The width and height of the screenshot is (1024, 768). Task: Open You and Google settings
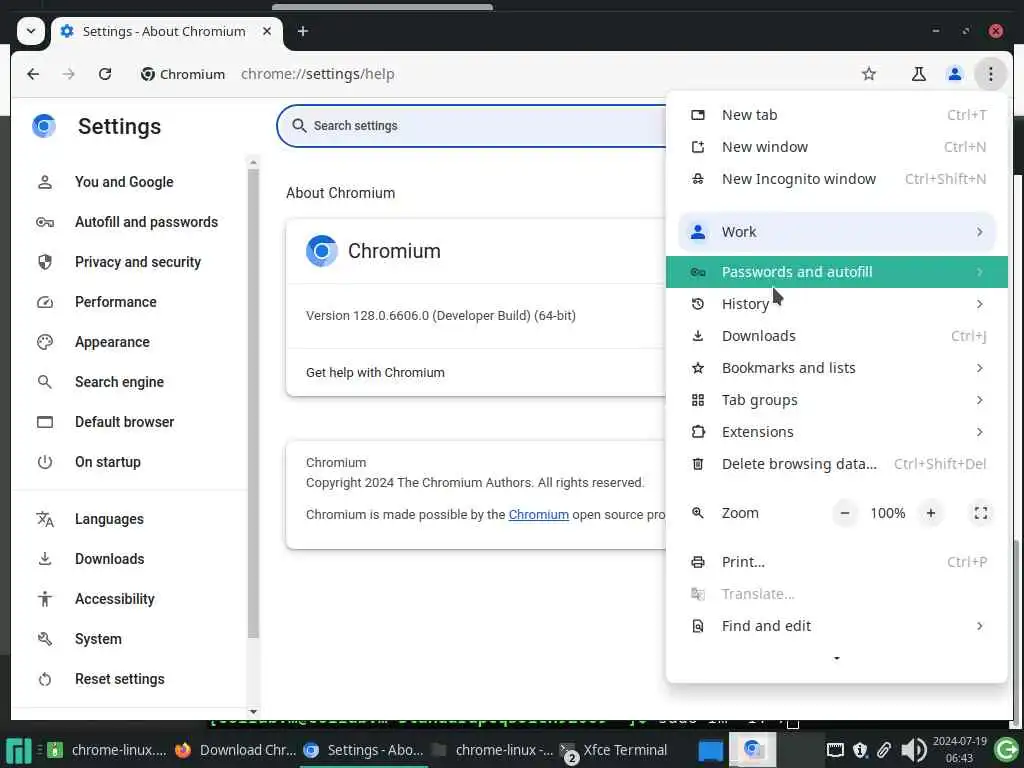[124, 182]
